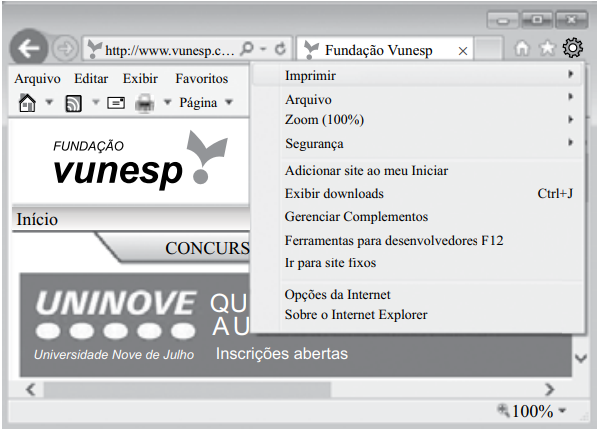The width and height of the screenshot is (597, 434).
Task: Select Adicionar site ao meu Iniciar
Action: click(x=417, y=171)
